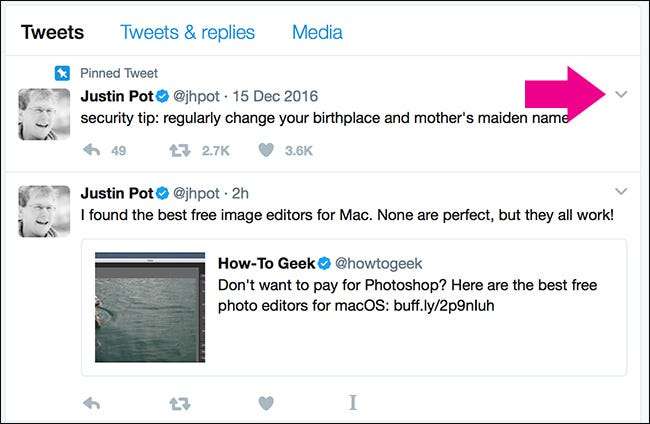Expand the chevron menu on the 2h tweet
Image resolution: width=650 pixels, height=424 pixels.
(621, 191)
